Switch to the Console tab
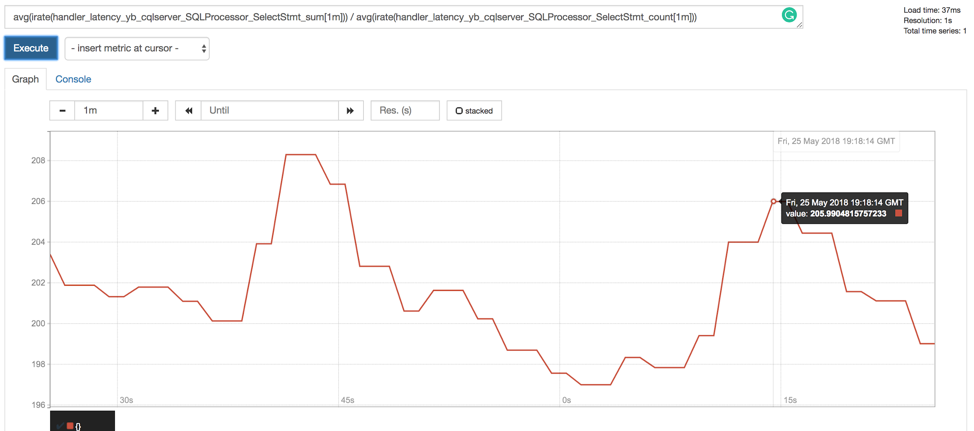Screen dimensions: 974x431 (73, 79)
